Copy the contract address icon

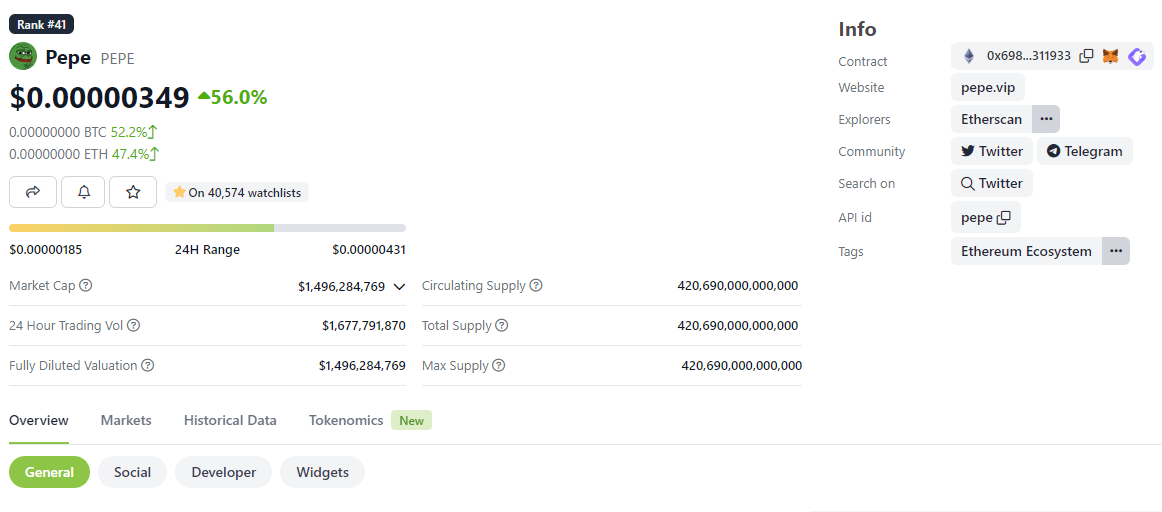(x=1086, y=56)
